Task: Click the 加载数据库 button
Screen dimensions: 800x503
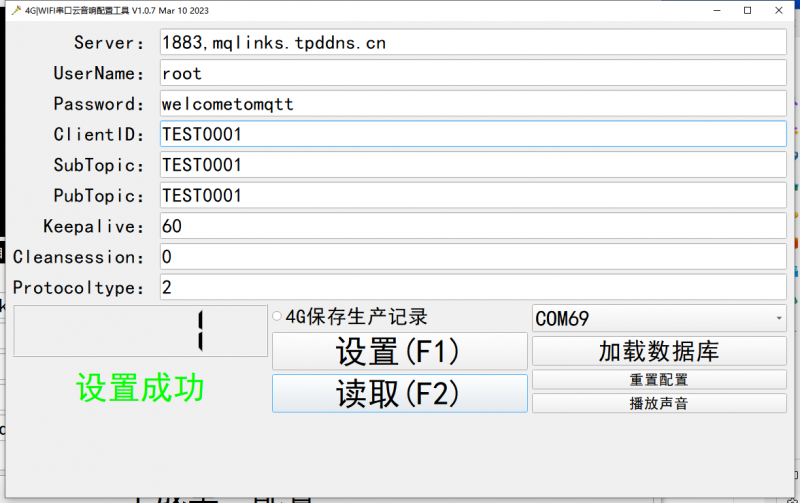Action: [659, 351]
